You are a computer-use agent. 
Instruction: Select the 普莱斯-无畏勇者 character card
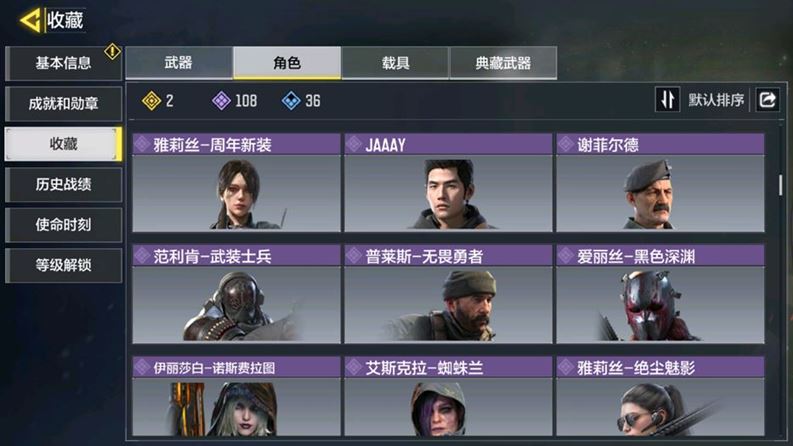pyautogui.click(x=448, y=294)
